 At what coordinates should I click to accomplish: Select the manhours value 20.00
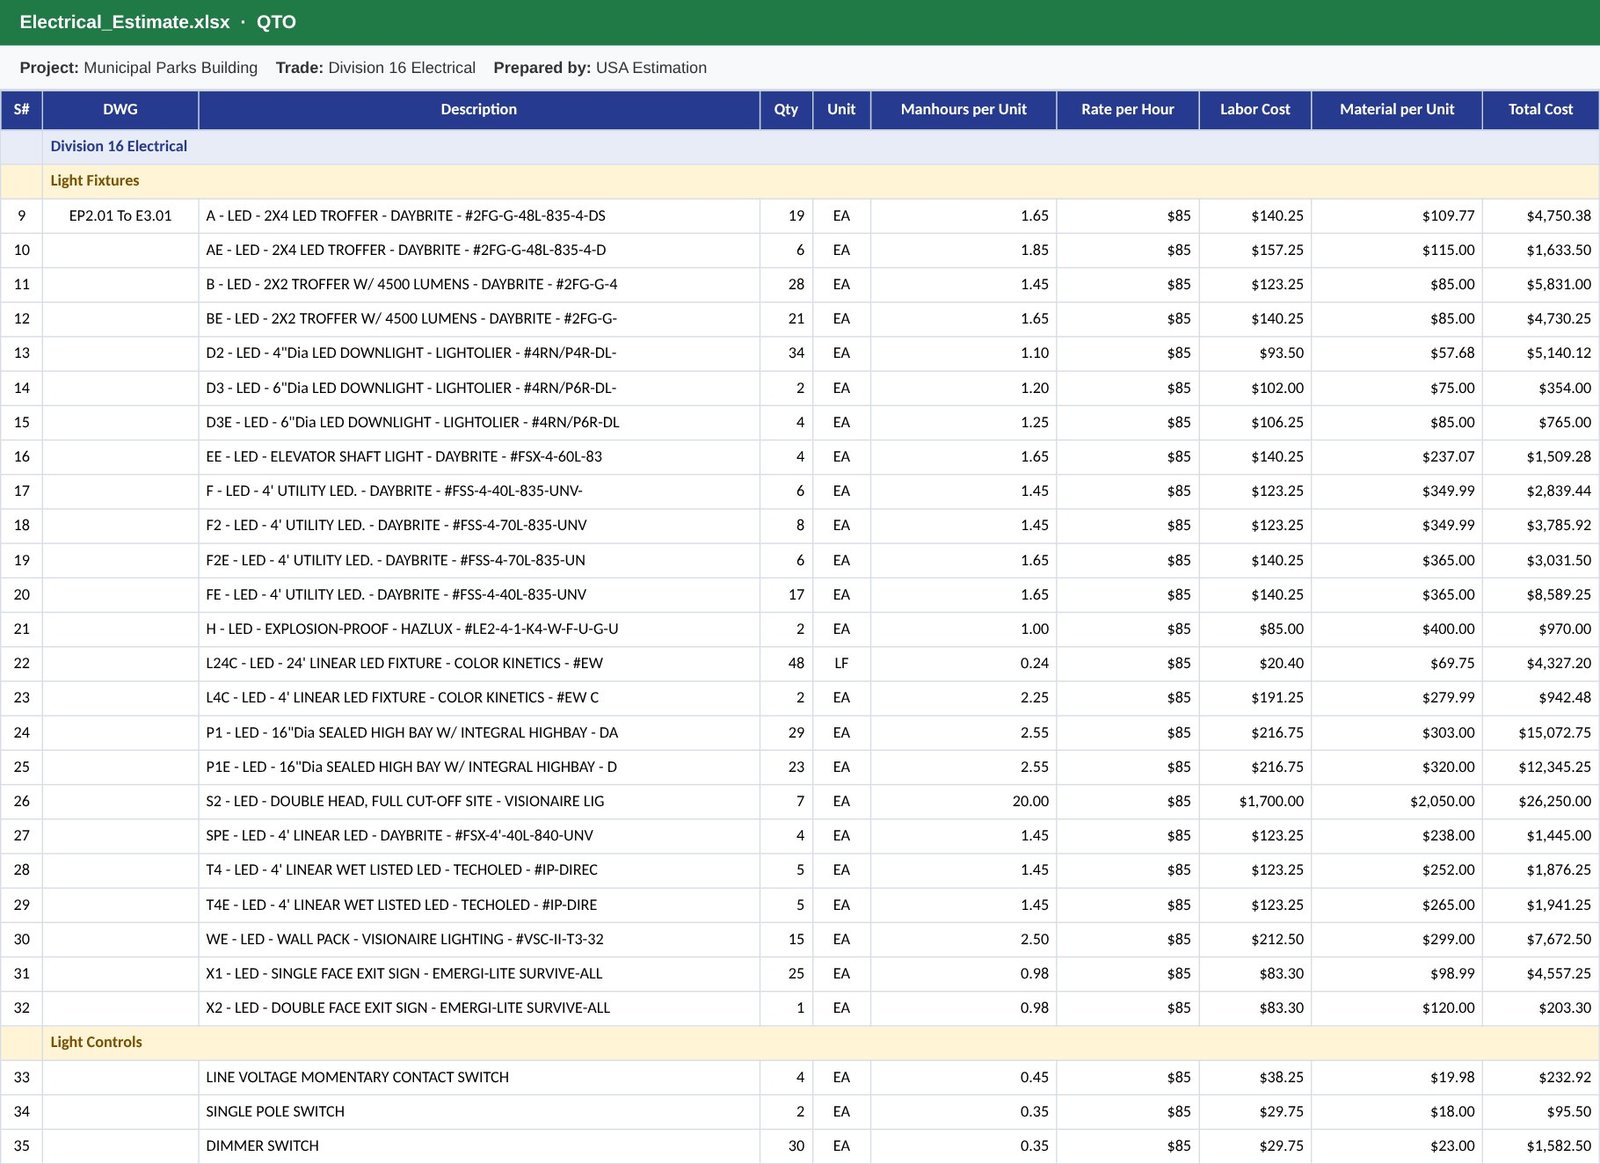point(963,801)
